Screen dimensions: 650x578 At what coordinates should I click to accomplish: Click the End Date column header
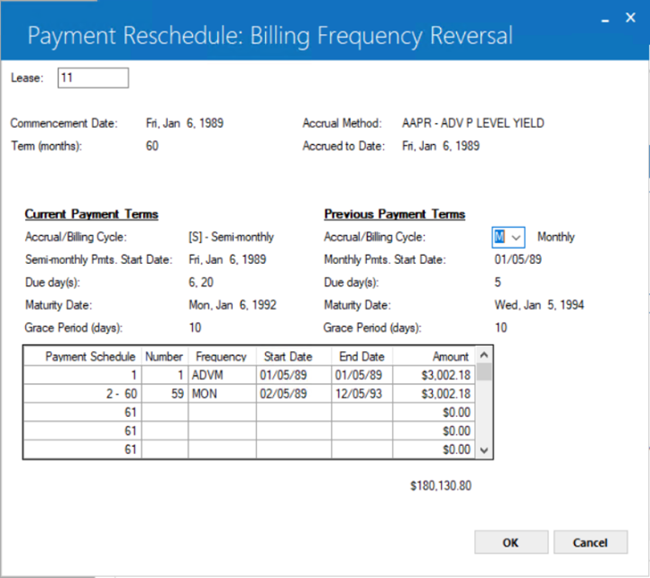pyautogui.click(x=362, y=356)
